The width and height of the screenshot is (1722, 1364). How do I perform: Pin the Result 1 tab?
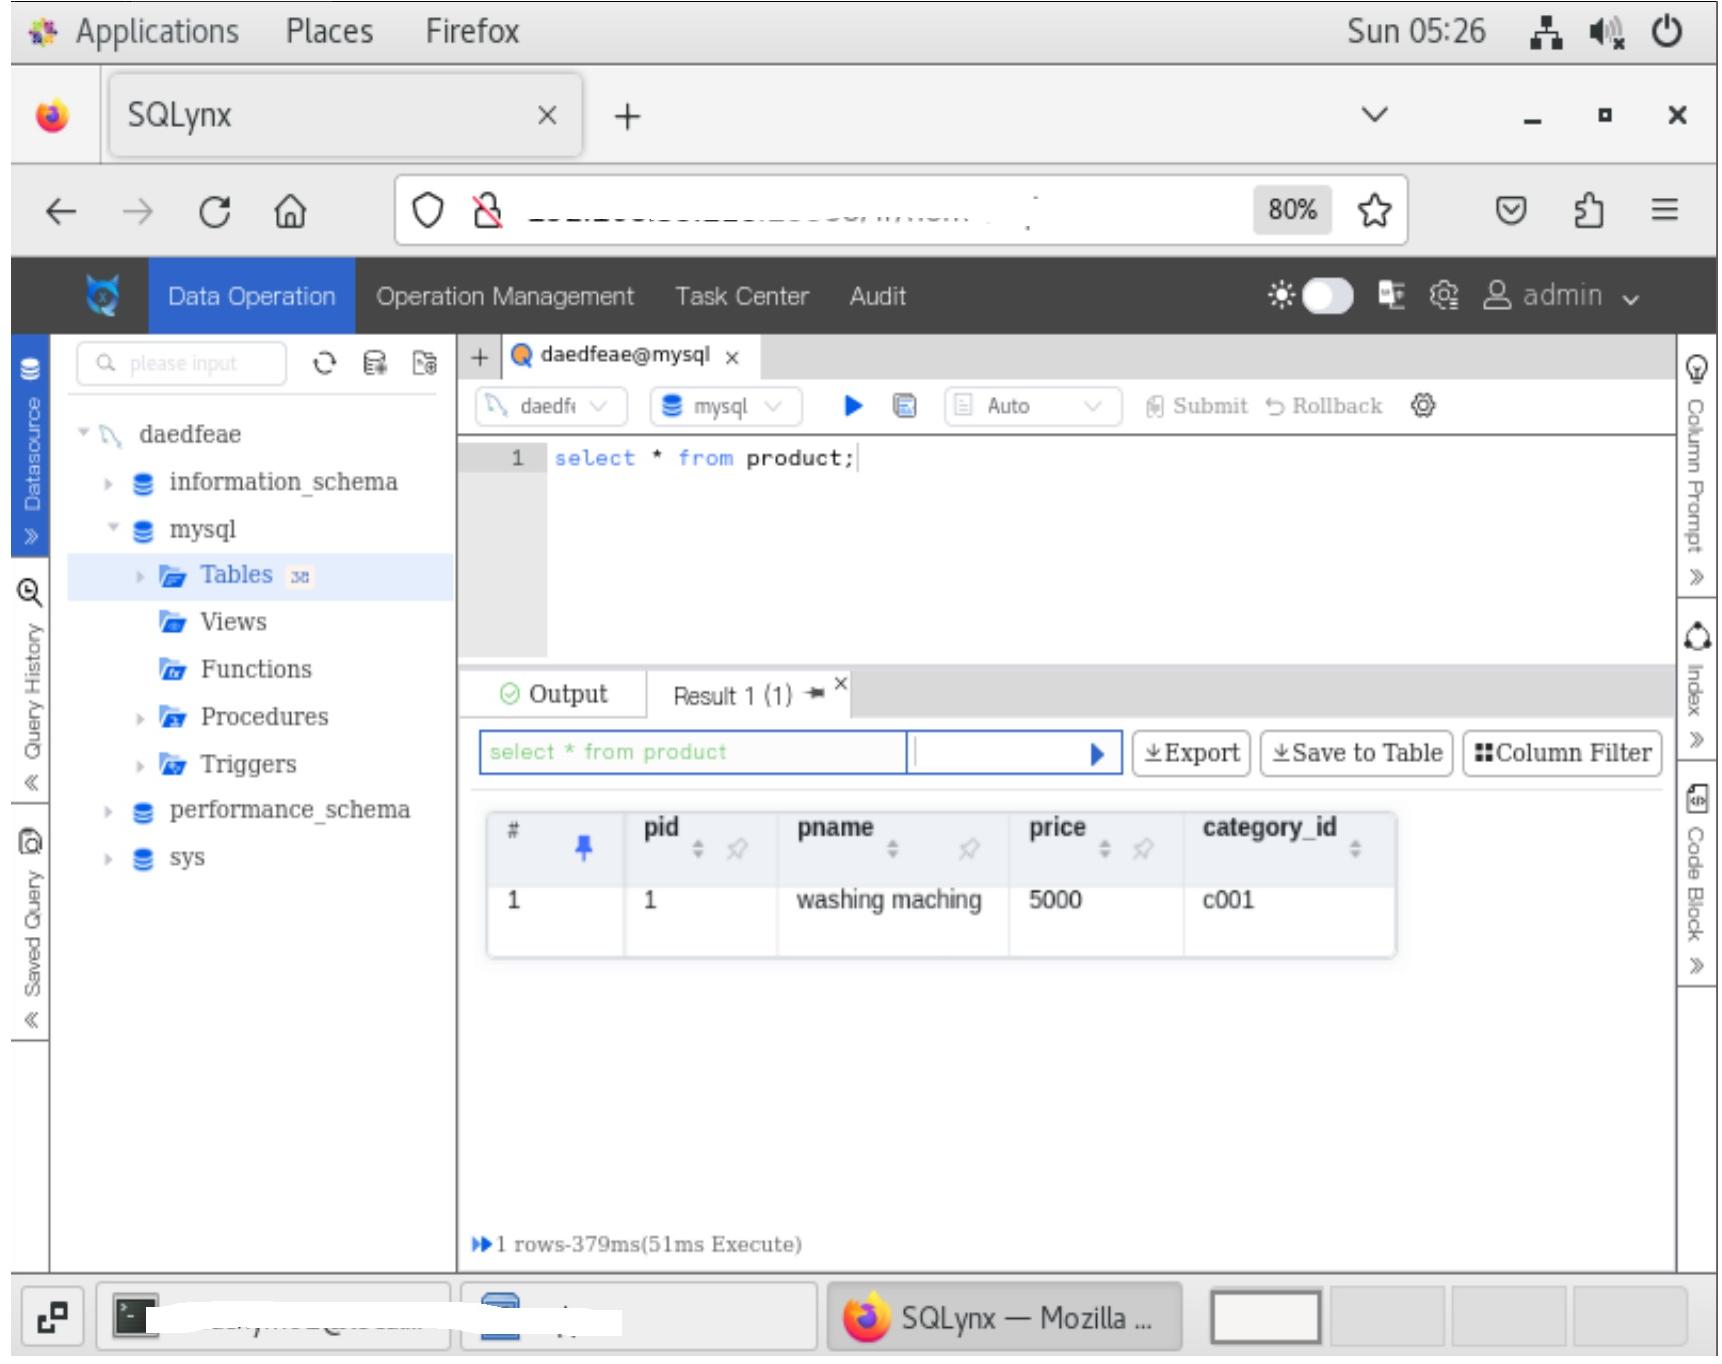tap(815, 693)
